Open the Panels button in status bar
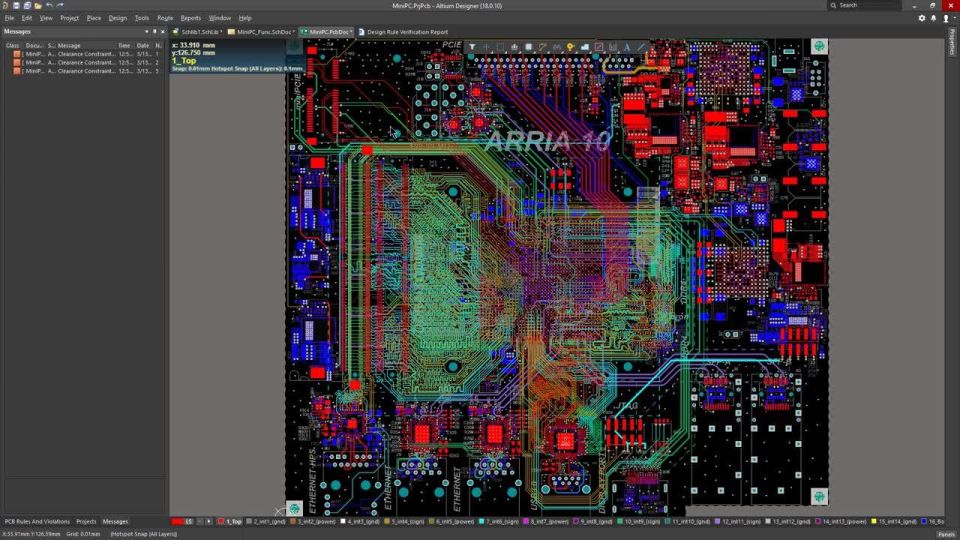The width and height of the screenshot is (960, 540). point(946,534)
